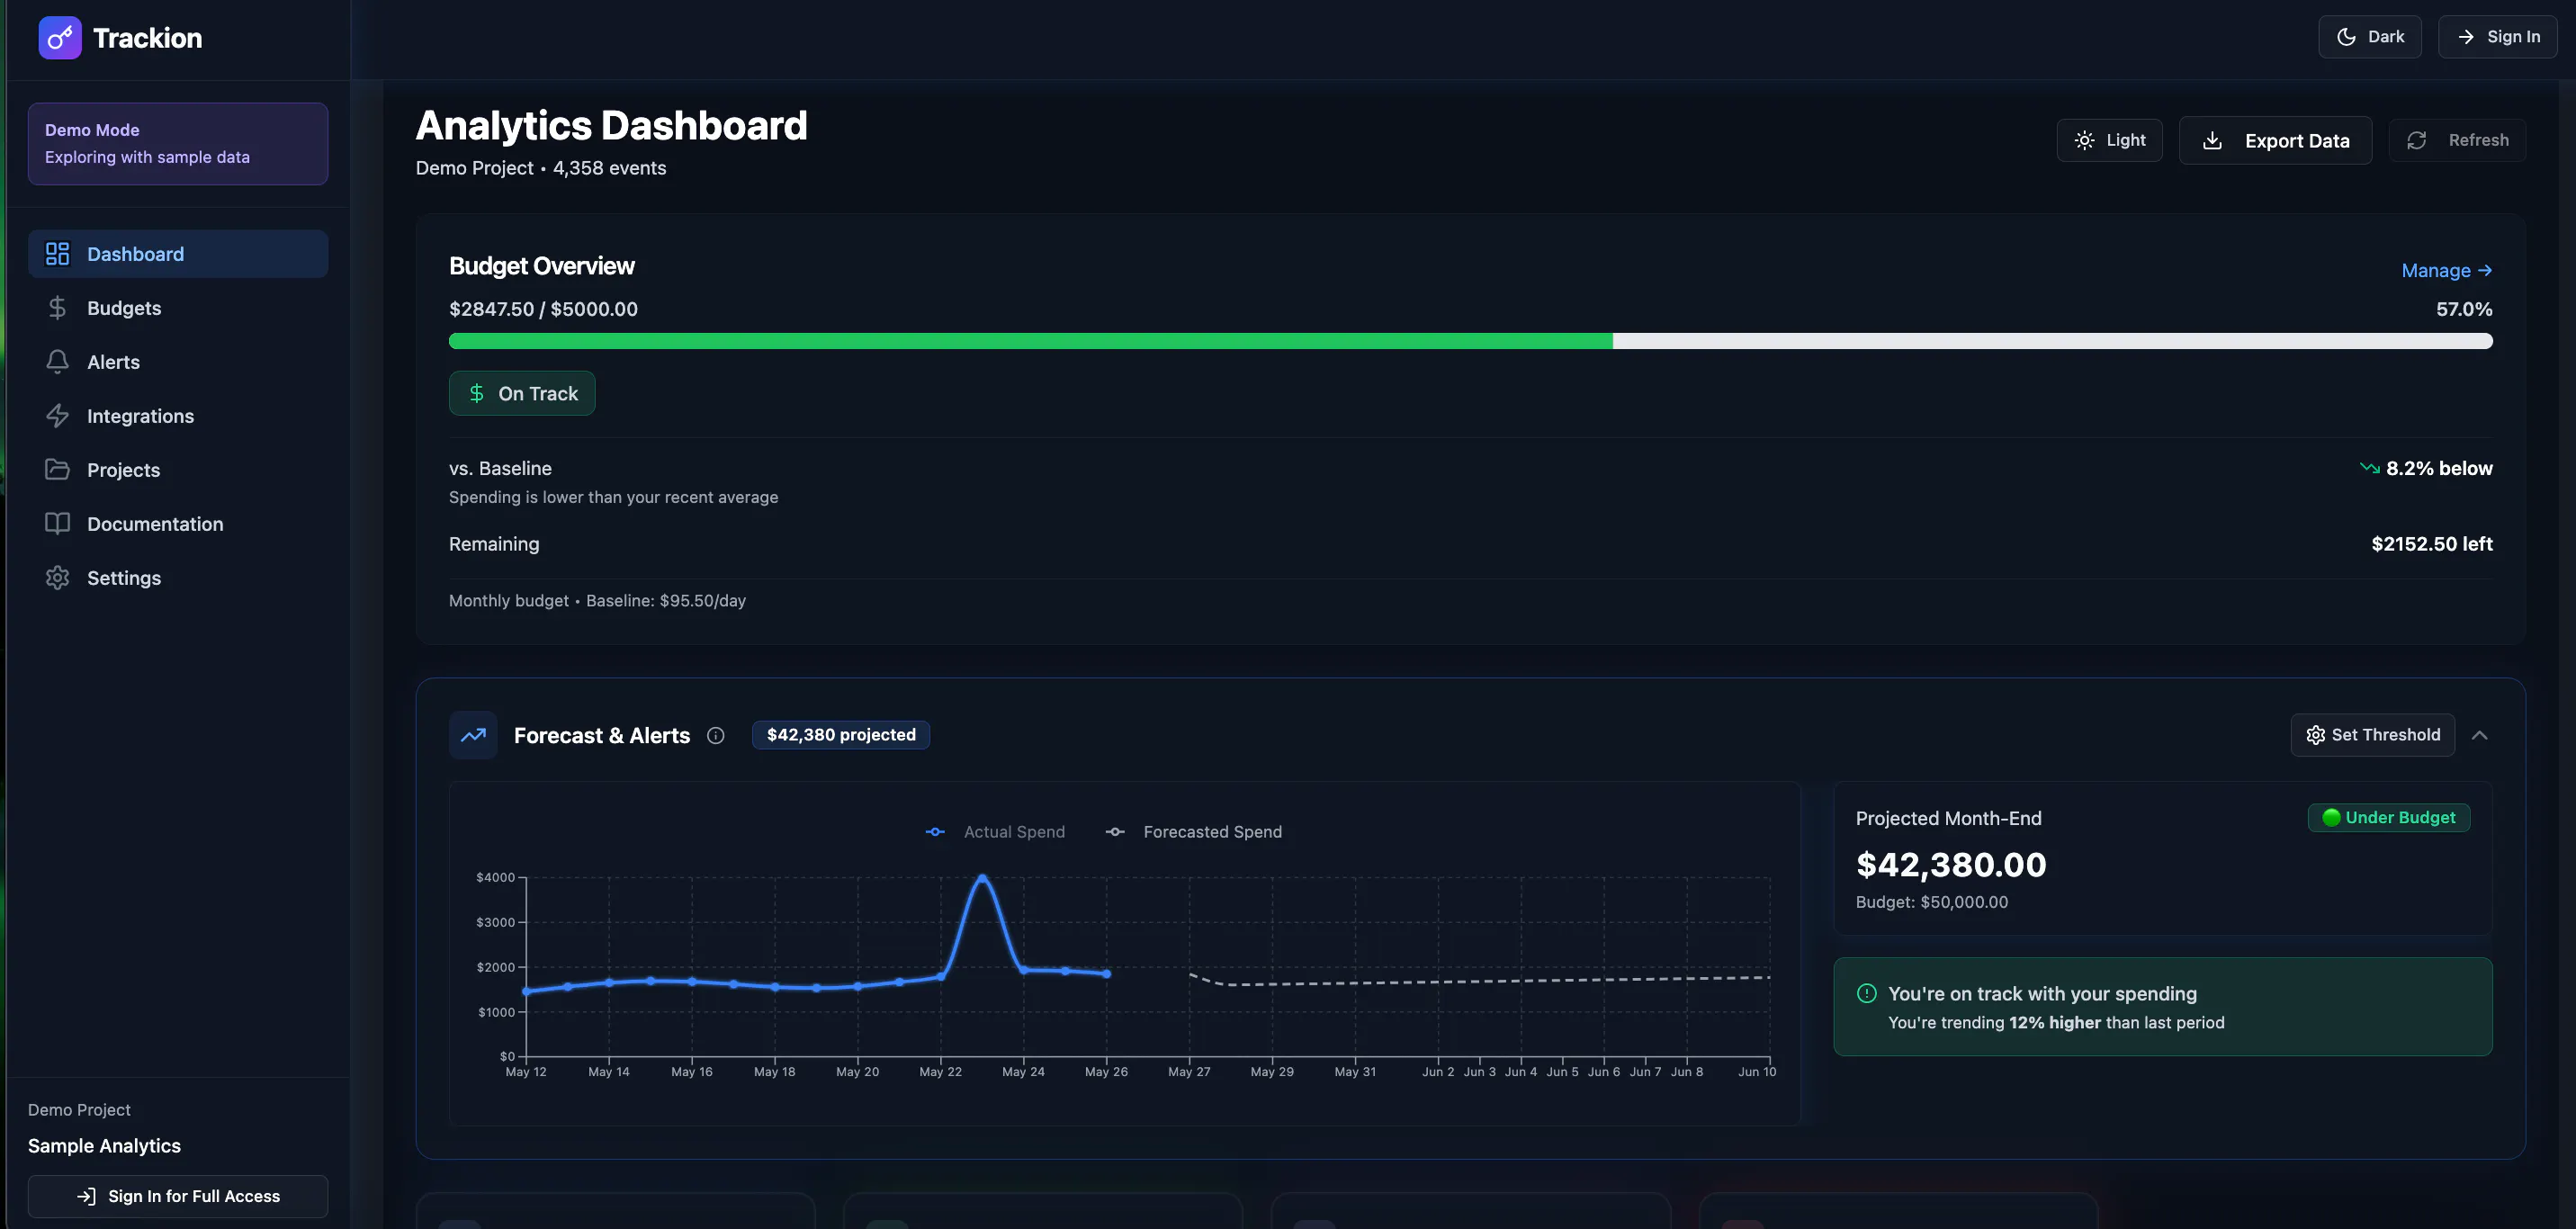Viewport: 2576px width, 1229px height.
Task: Click the Projects folder icon
Action: [x=57, y=470]
